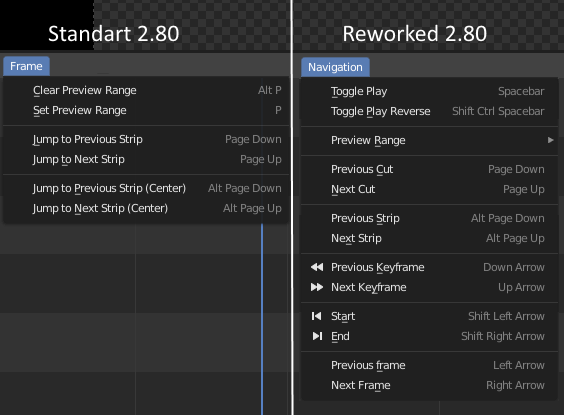The width and height of the screenshot is (564, 415).
Task: Select Jump to Previous Strip
Action: 146,139
